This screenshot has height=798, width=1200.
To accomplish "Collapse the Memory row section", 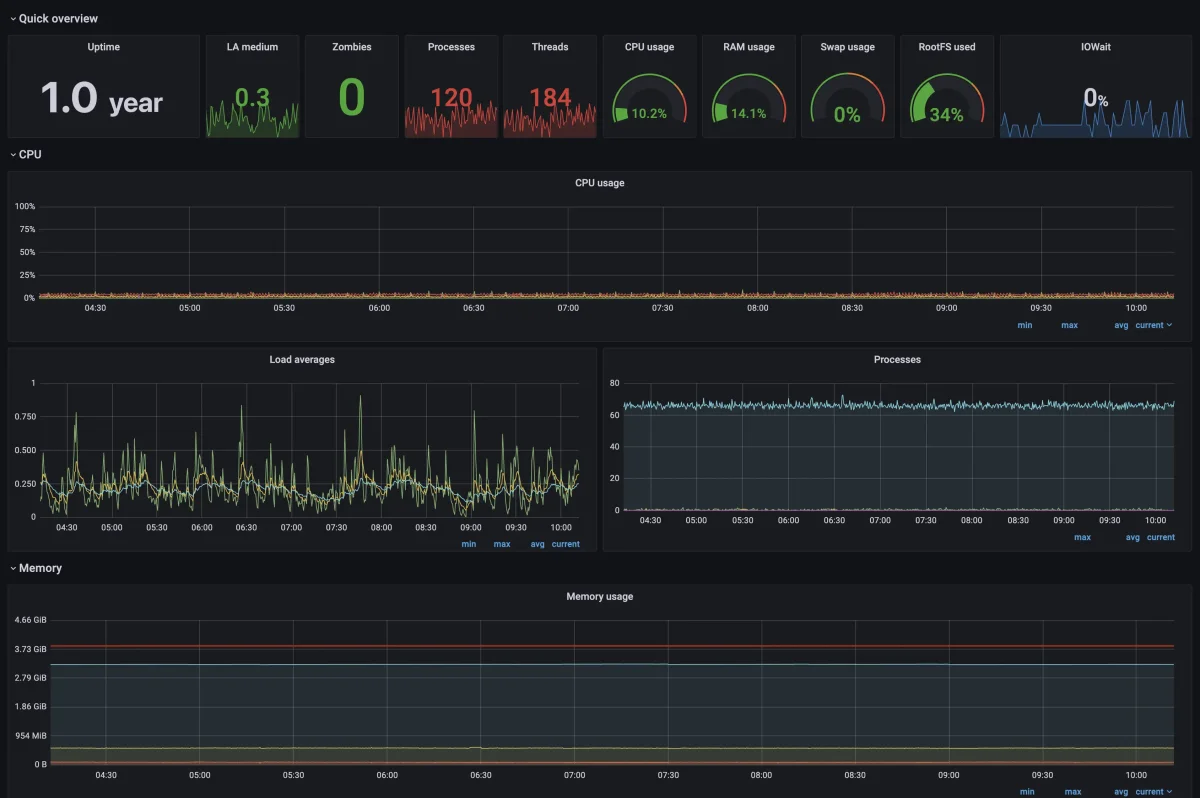I will pyautogui.click(x=39, y=568).
